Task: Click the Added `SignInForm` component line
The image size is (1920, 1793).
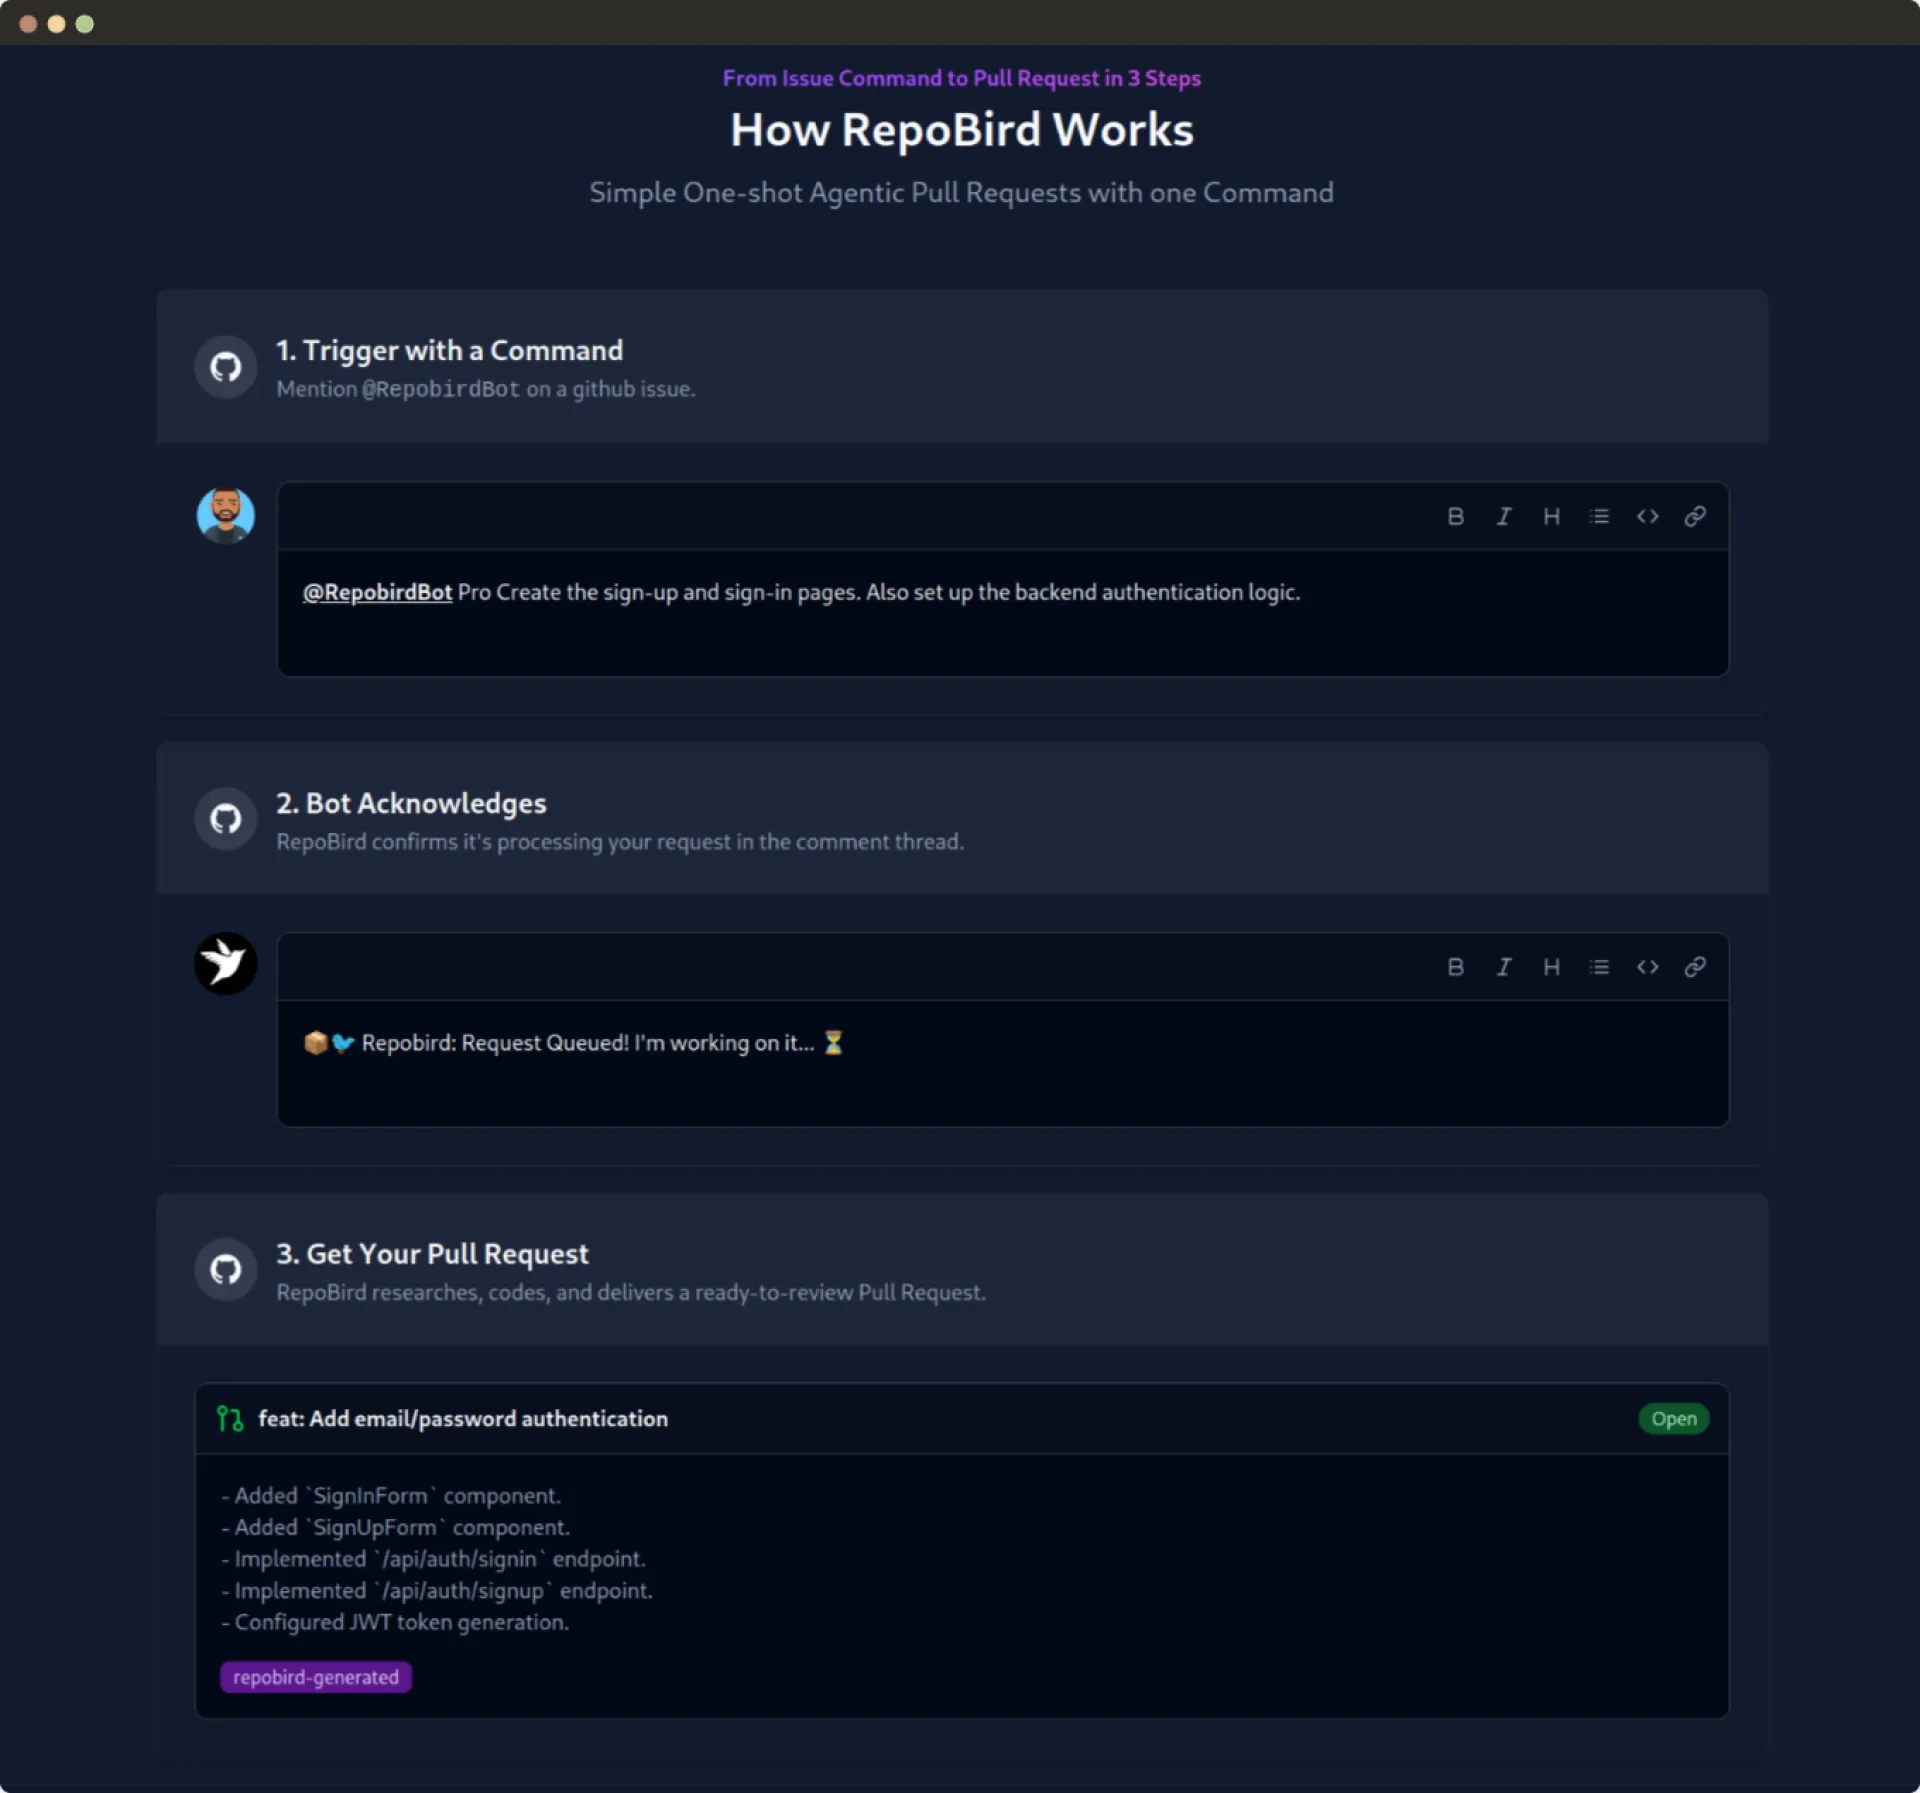Action: [391, 1496]
